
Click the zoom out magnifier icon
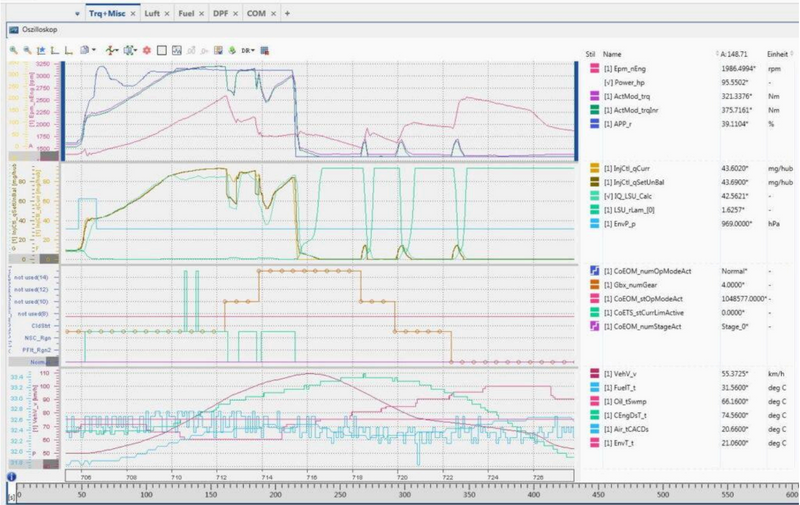tap(26, 49)
